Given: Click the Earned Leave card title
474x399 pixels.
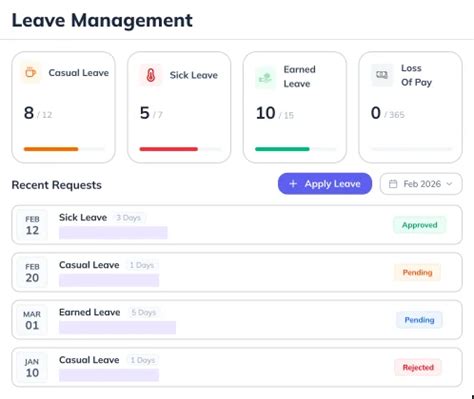Looking at the screenshot, I should [300, 76].
